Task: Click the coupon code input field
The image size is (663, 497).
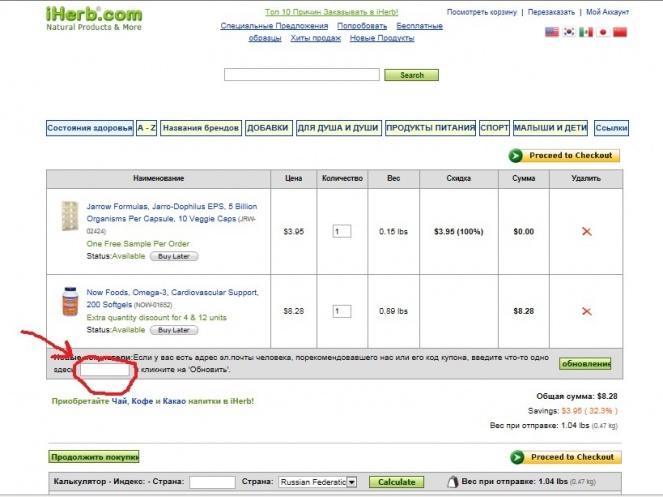Action: pos(104,370)
